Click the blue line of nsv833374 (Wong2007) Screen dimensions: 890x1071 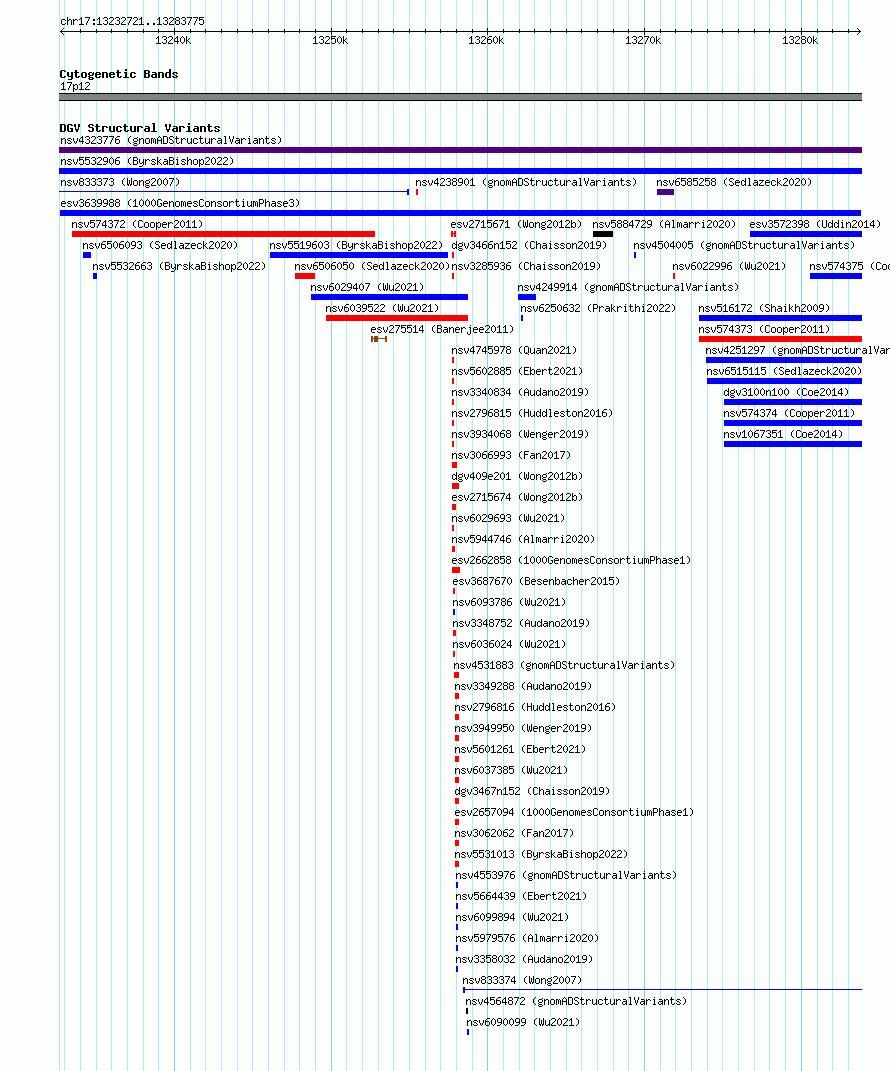coord(663,990)
